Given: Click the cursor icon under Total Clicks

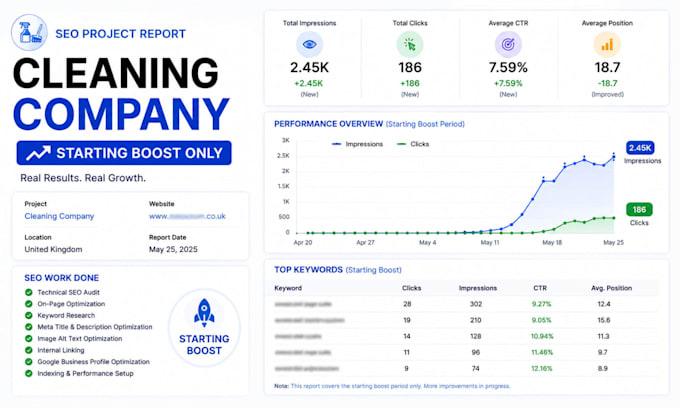Looking at the screenshot, I should tap(410, 44).
